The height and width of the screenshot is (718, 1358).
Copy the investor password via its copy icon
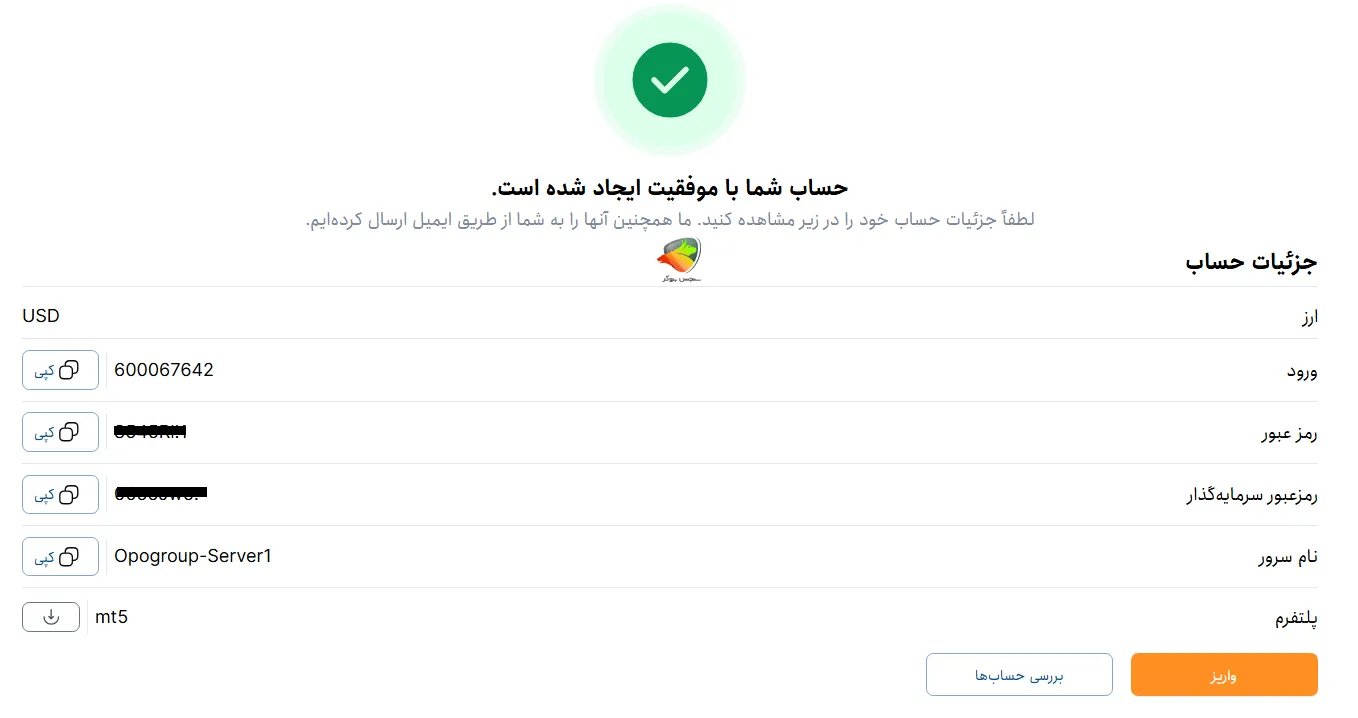70,494
